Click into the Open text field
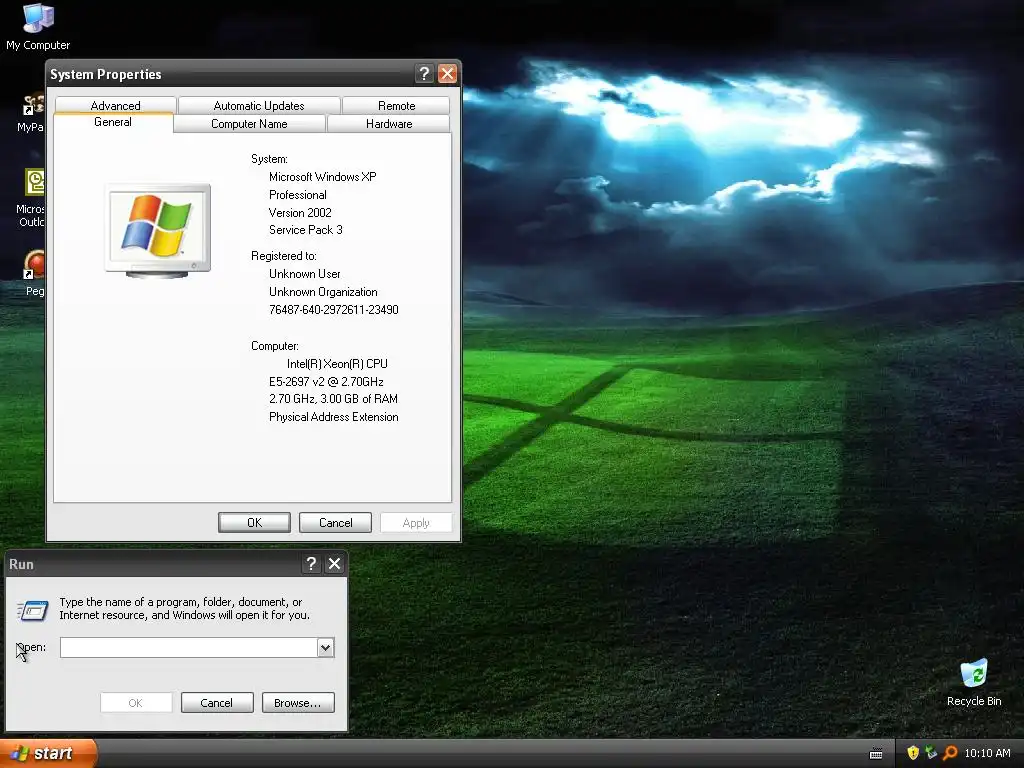Viewport: 1024px width, 768px height. click(189, 647)
